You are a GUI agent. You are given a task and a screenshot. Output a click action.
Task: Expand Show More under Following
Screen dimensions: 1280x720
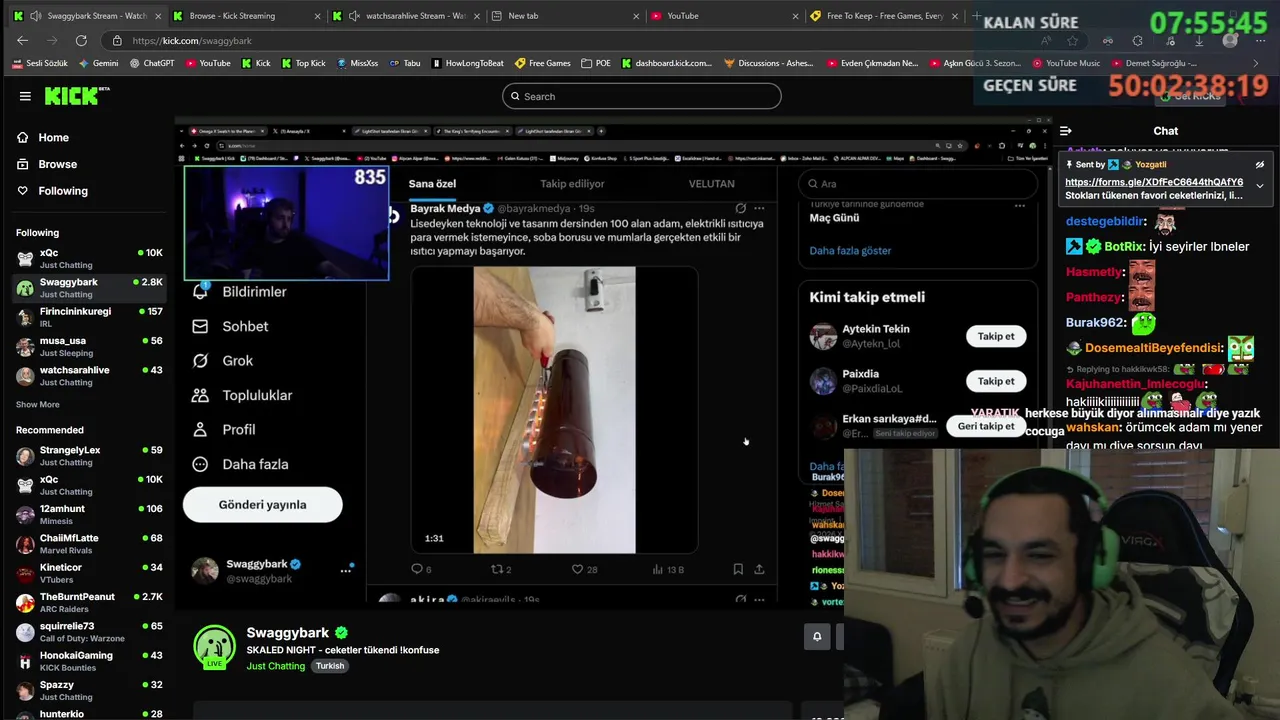pyautogui.click(x=38, y=405)
